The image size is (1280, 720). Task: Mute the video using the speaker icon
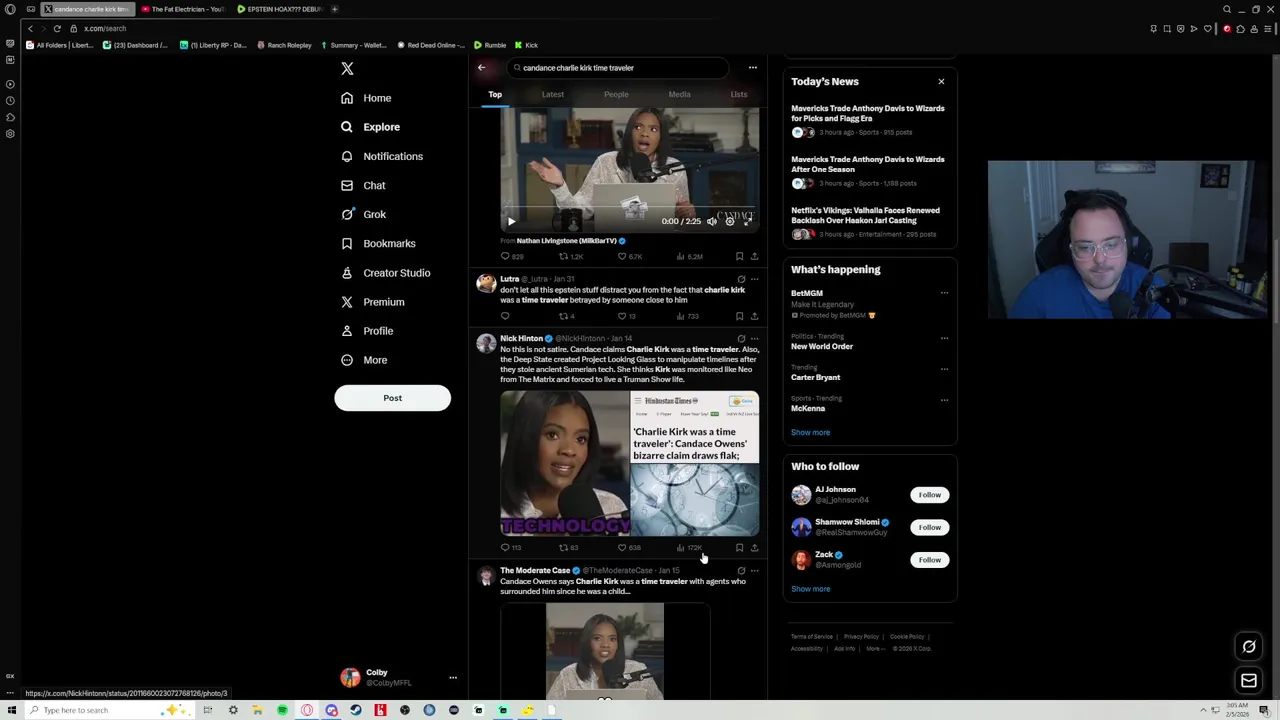(712, 221)
